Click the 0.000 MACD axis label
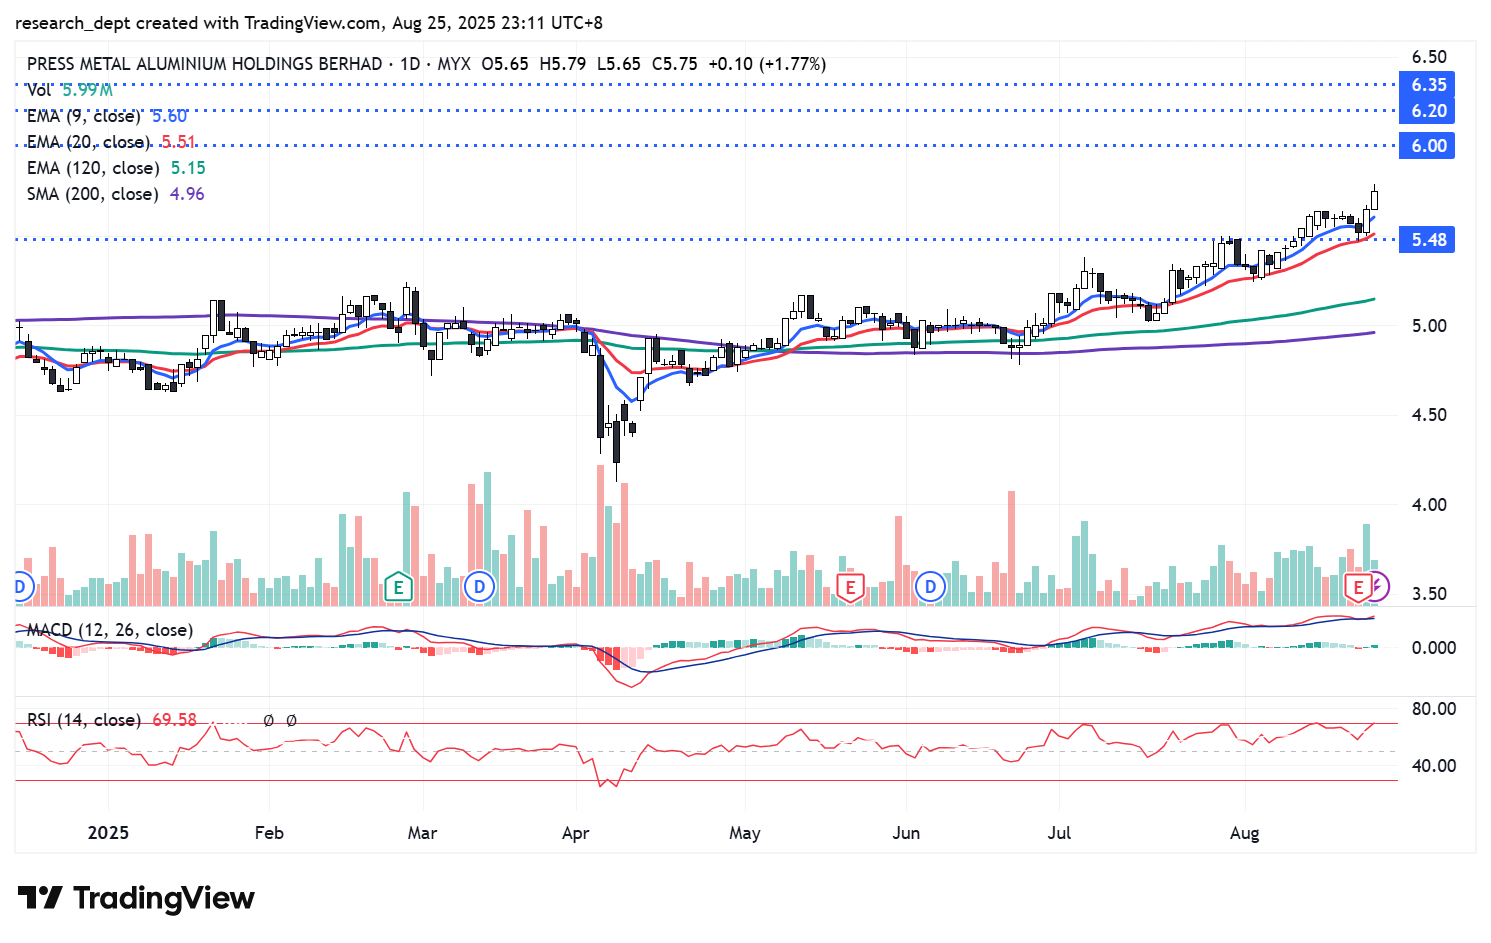Screen dimensions: 1491x943 (x=1433, y=648)
